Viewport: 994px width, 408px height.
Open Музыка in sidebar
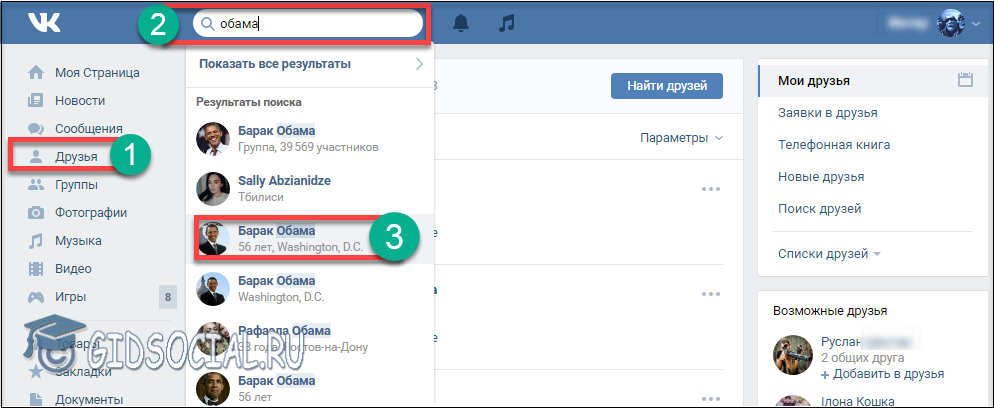coord(78,241)
